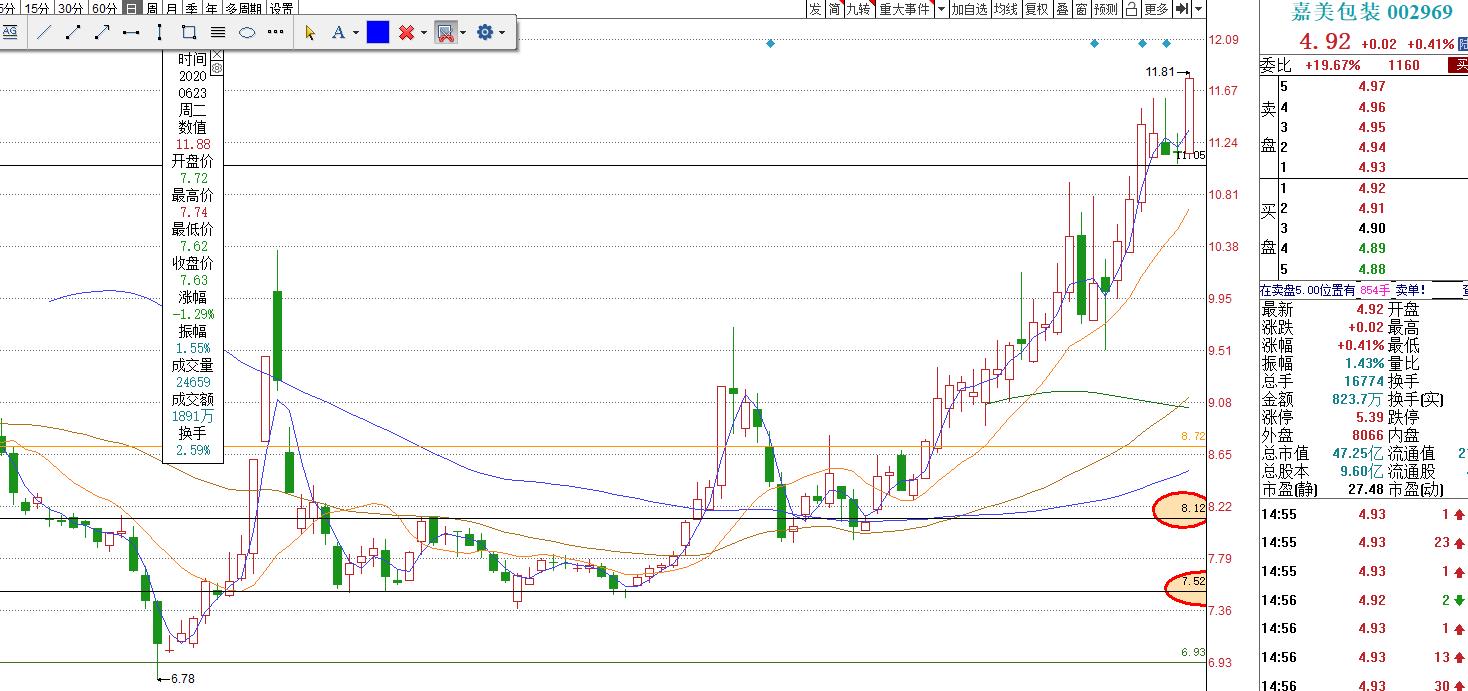The image size is (1468, 691).
Task: Pick the parallel horizontal lines tool
Action: [x=218, y=33]
